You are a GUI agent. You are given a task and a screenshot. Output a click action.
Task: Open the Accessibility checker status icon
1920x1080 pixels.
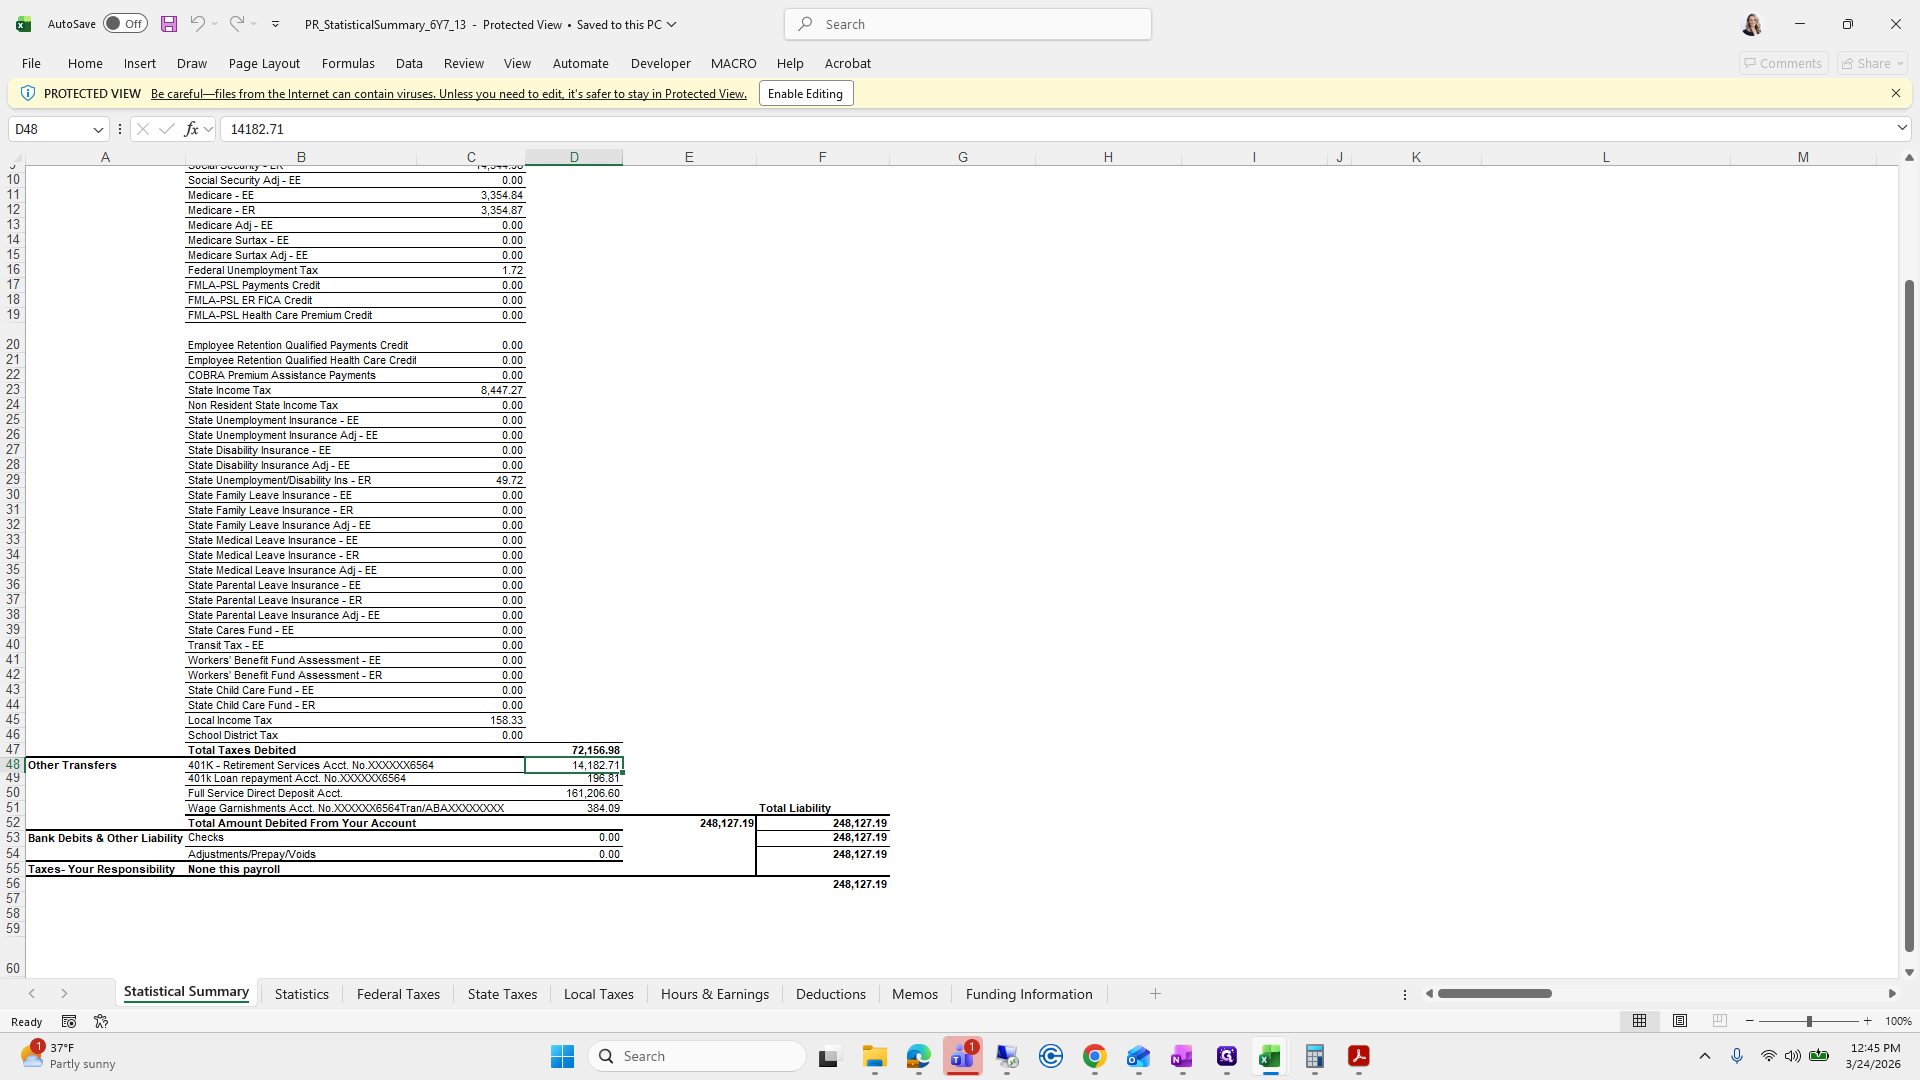(x=101, y=1021)
